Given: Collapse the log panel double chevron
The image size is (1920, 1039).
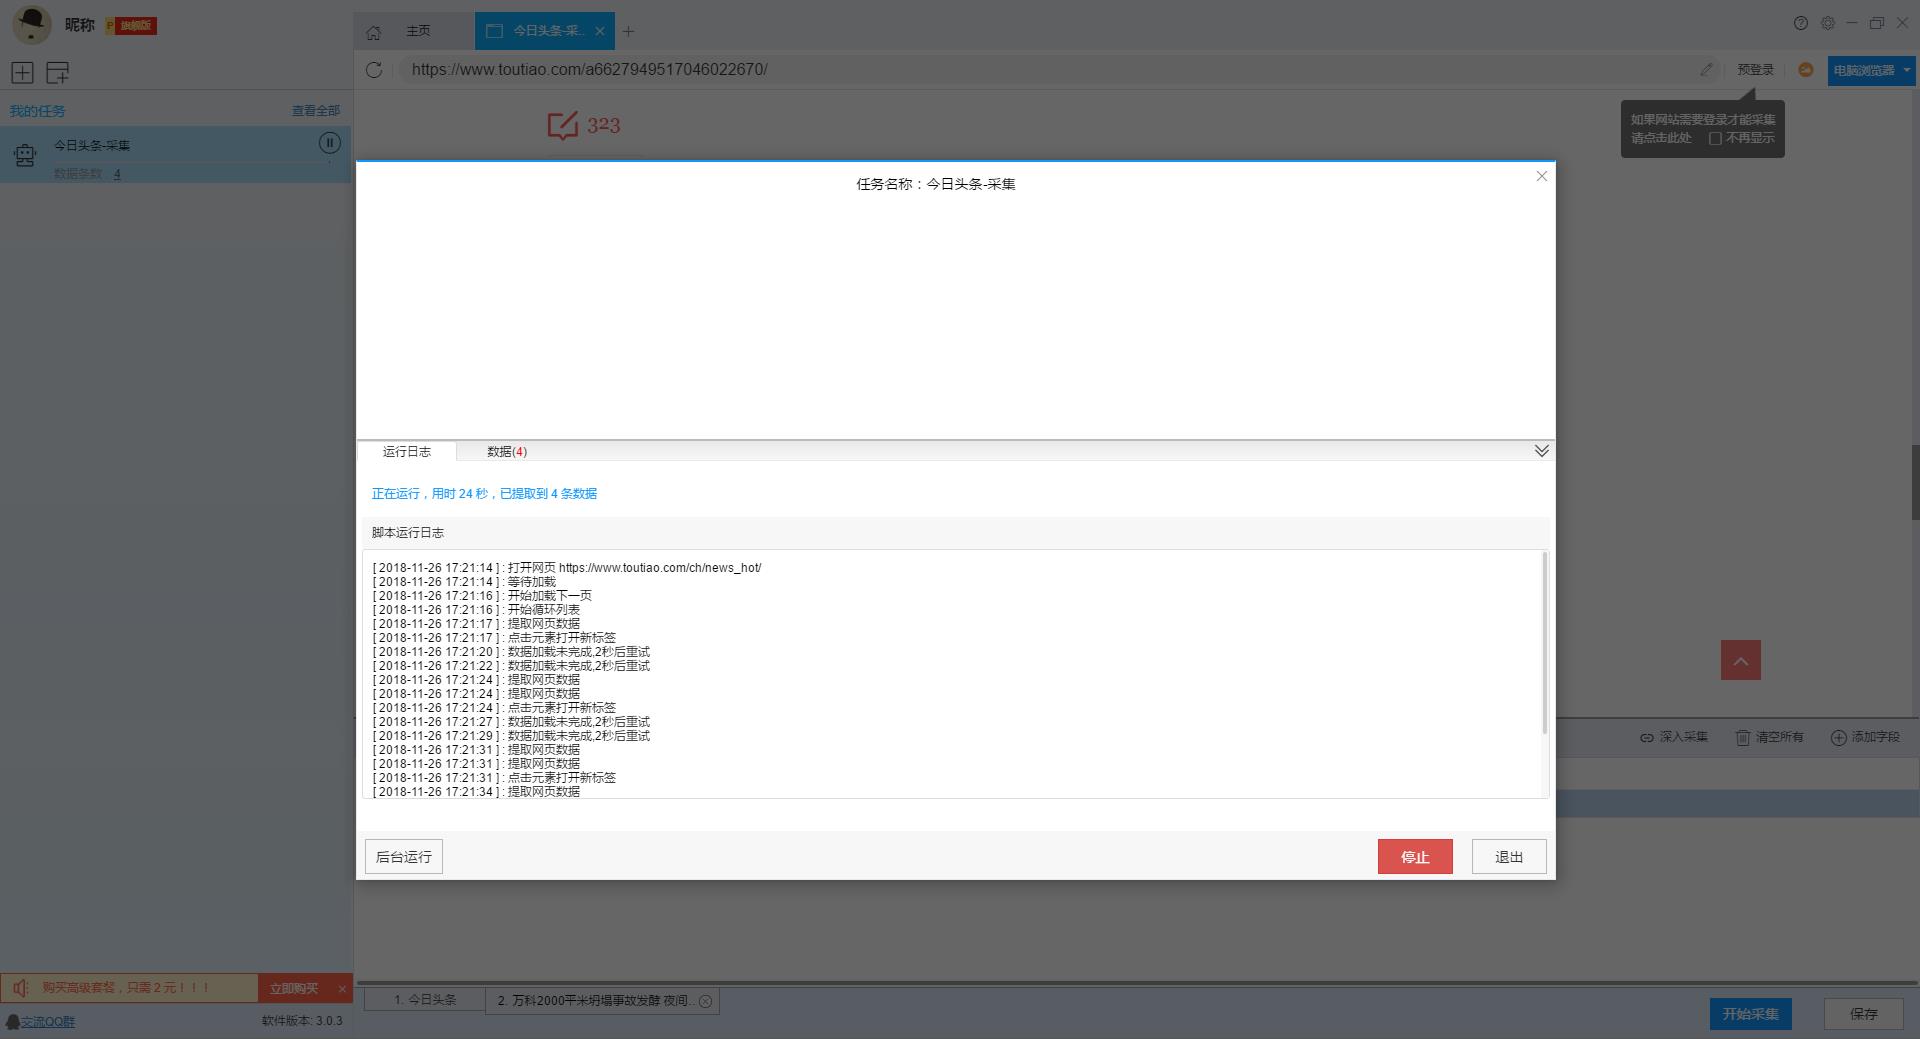Looking at the screenshot, I should point(1541,451).
